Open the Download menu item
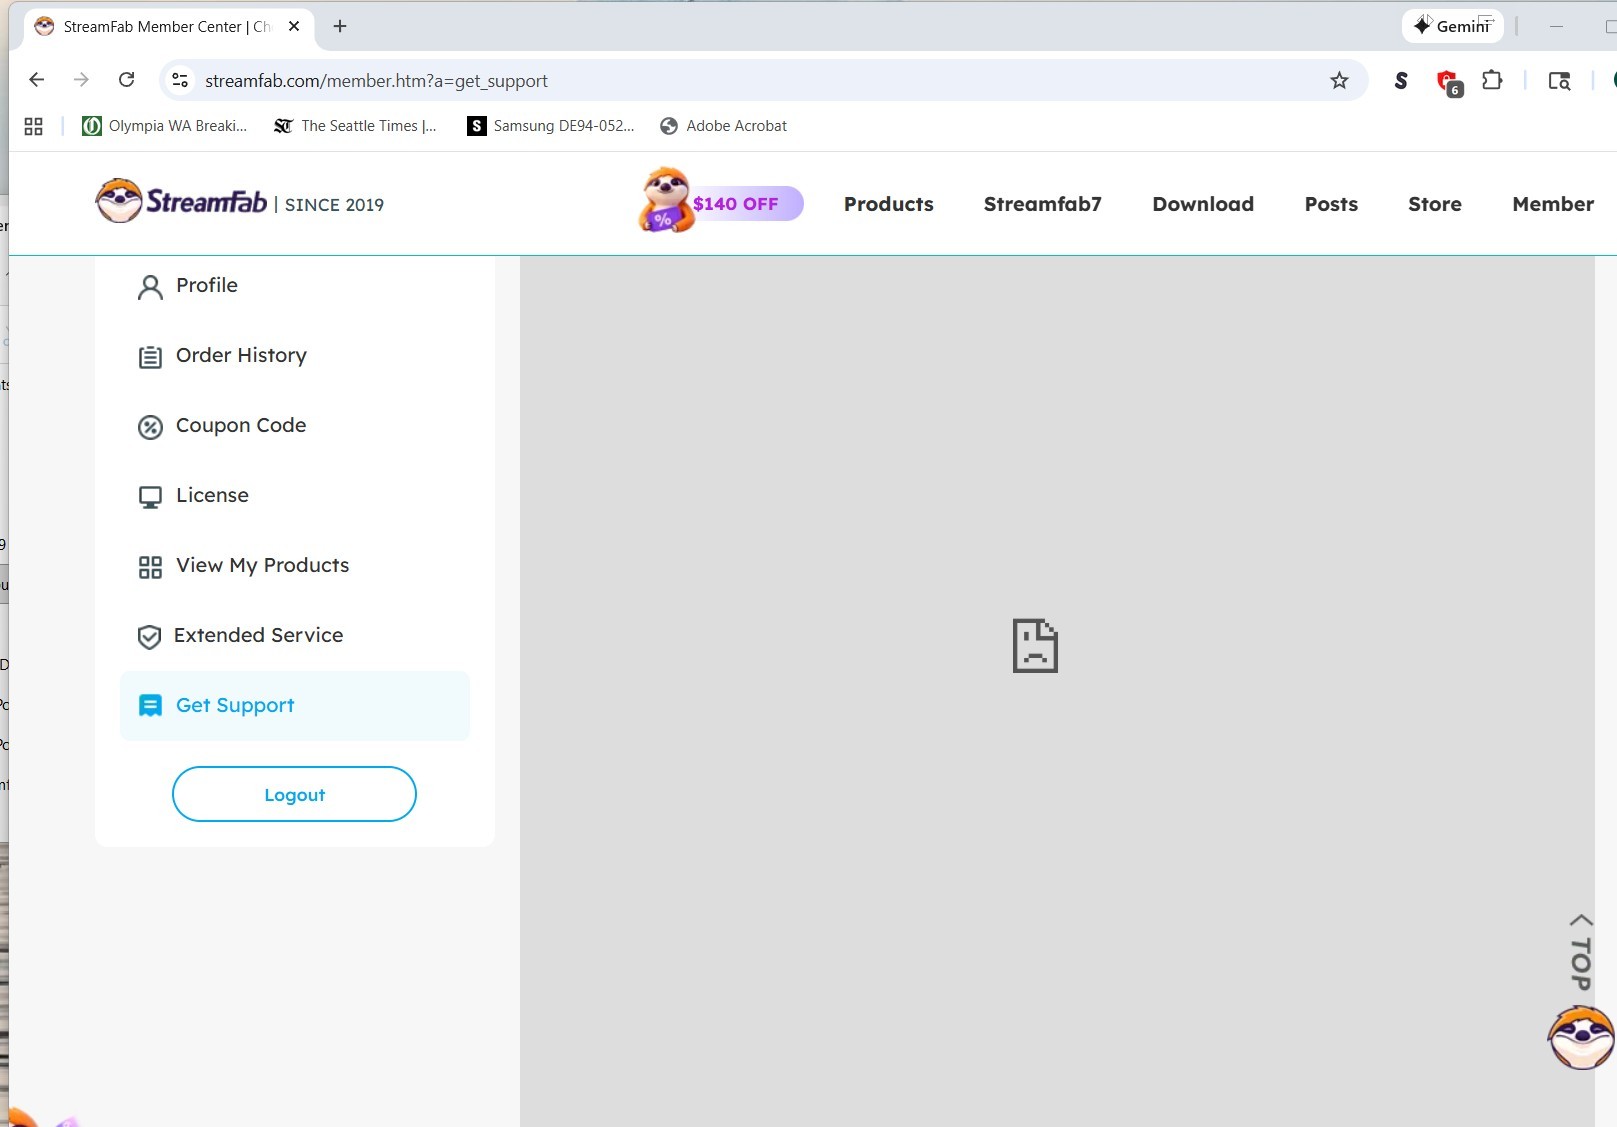1617x1127 pixels. (1203, 204)
